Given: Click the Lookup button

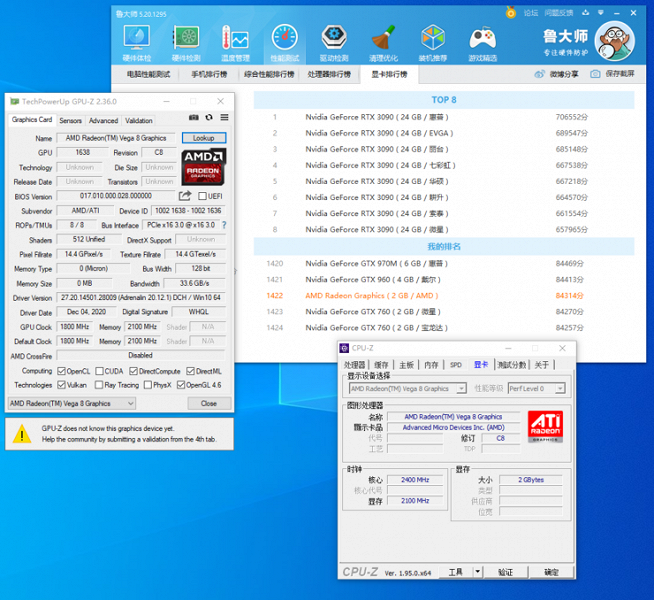Looking at the screenshot, I should tap(203, 138).
